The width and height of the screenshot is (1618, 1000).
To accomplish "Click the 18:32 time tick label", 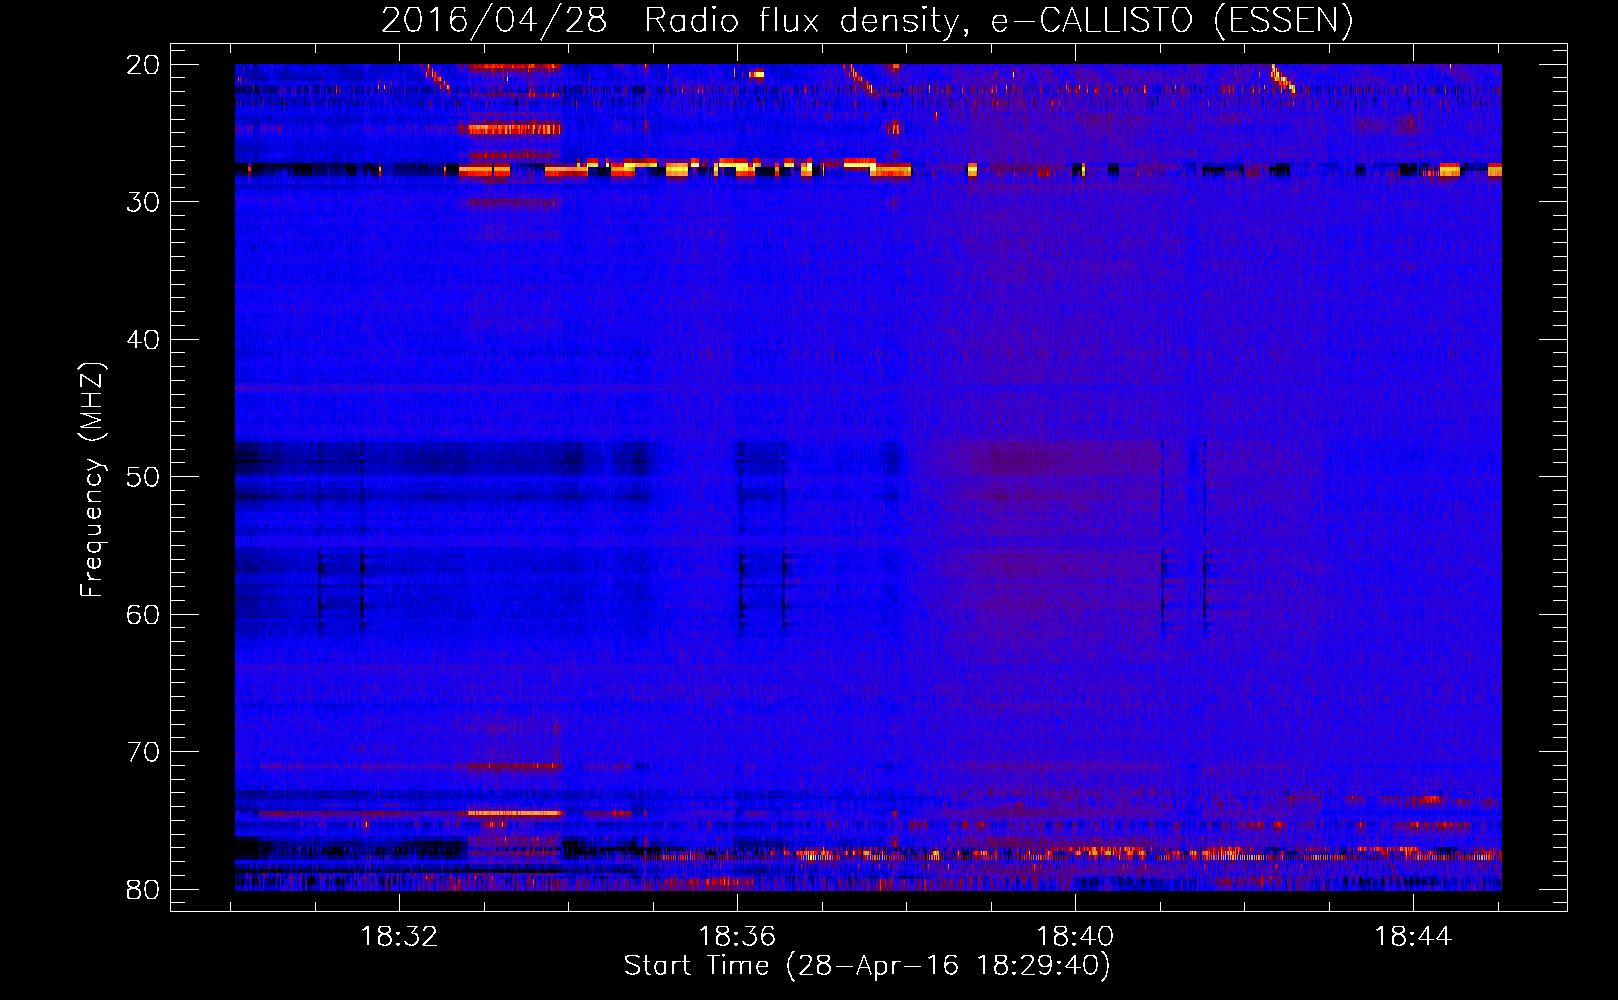I will (399, 937).
